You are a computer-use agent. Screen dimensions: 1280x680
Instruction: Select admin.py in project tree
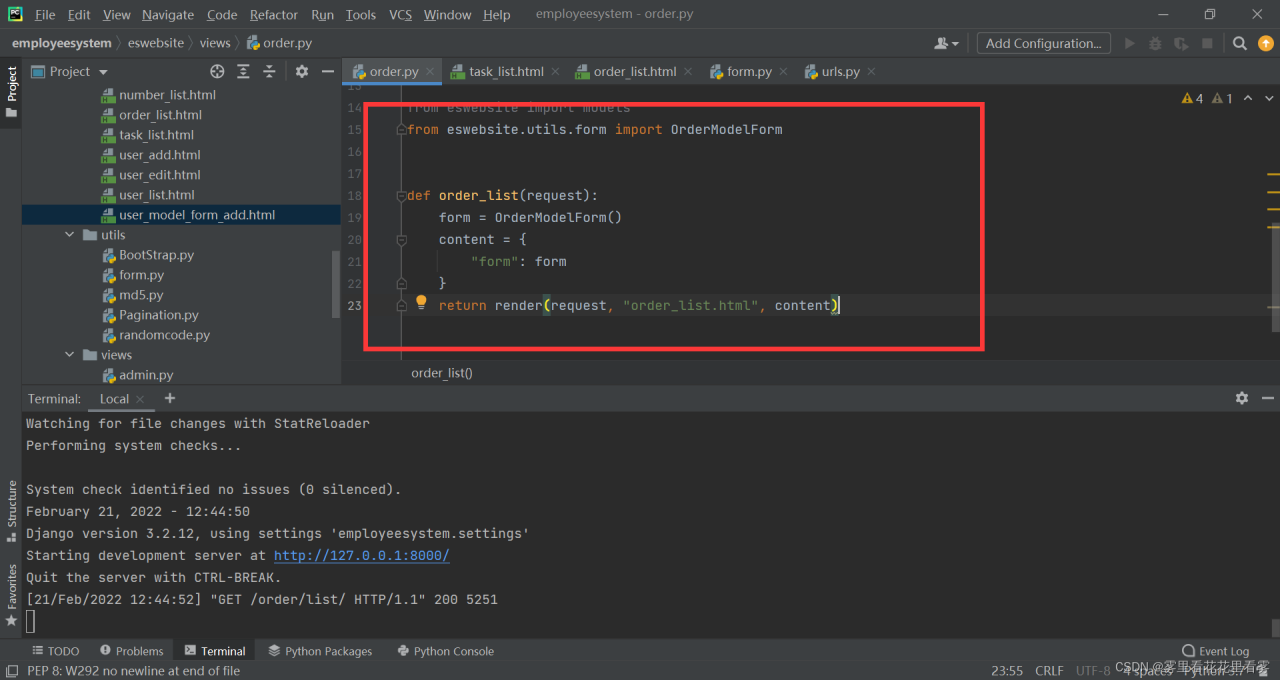point(138,375)
